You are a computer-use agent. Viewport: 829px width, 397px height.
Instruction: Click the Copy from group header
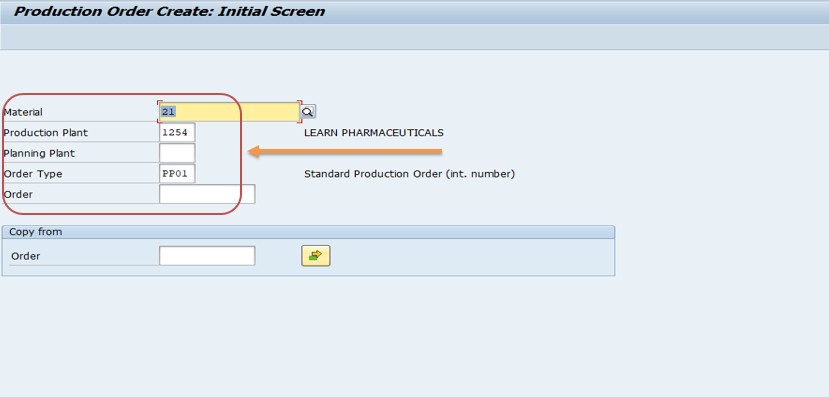click(x=308, y=232)
